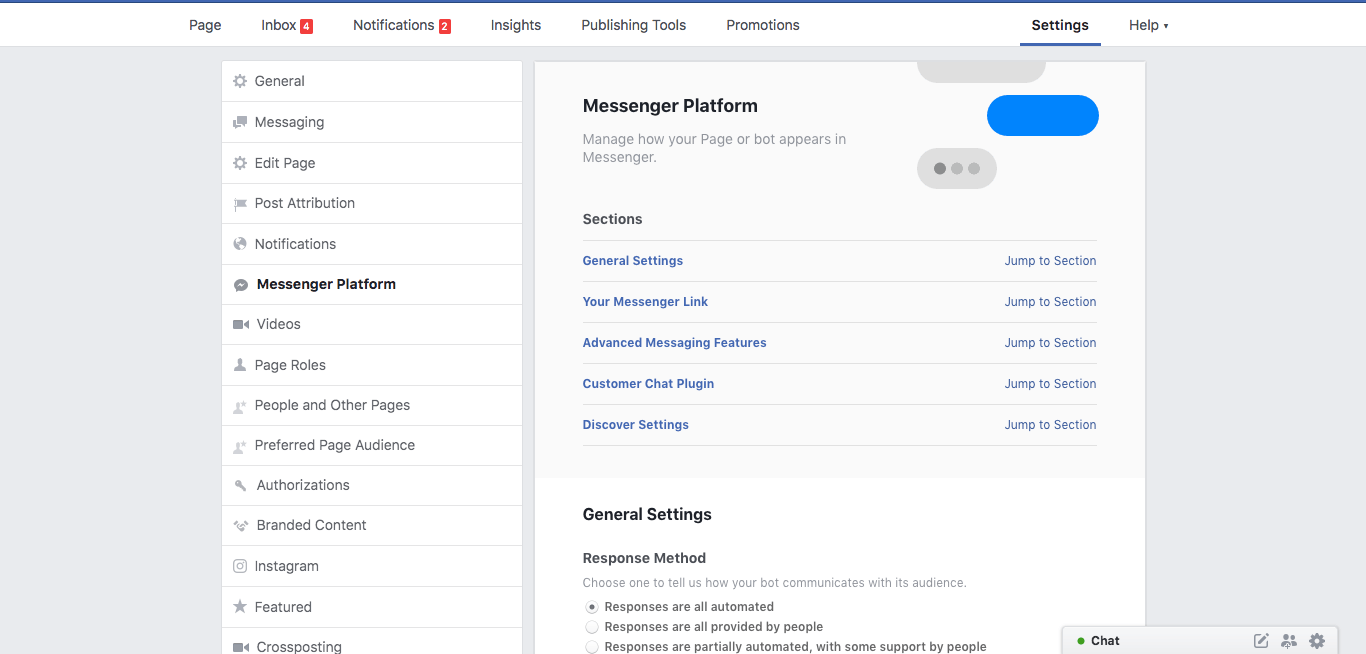Click the camera icon beside Videos
The width and height of the screenshot is (1366, 654).
coord(241,325)
